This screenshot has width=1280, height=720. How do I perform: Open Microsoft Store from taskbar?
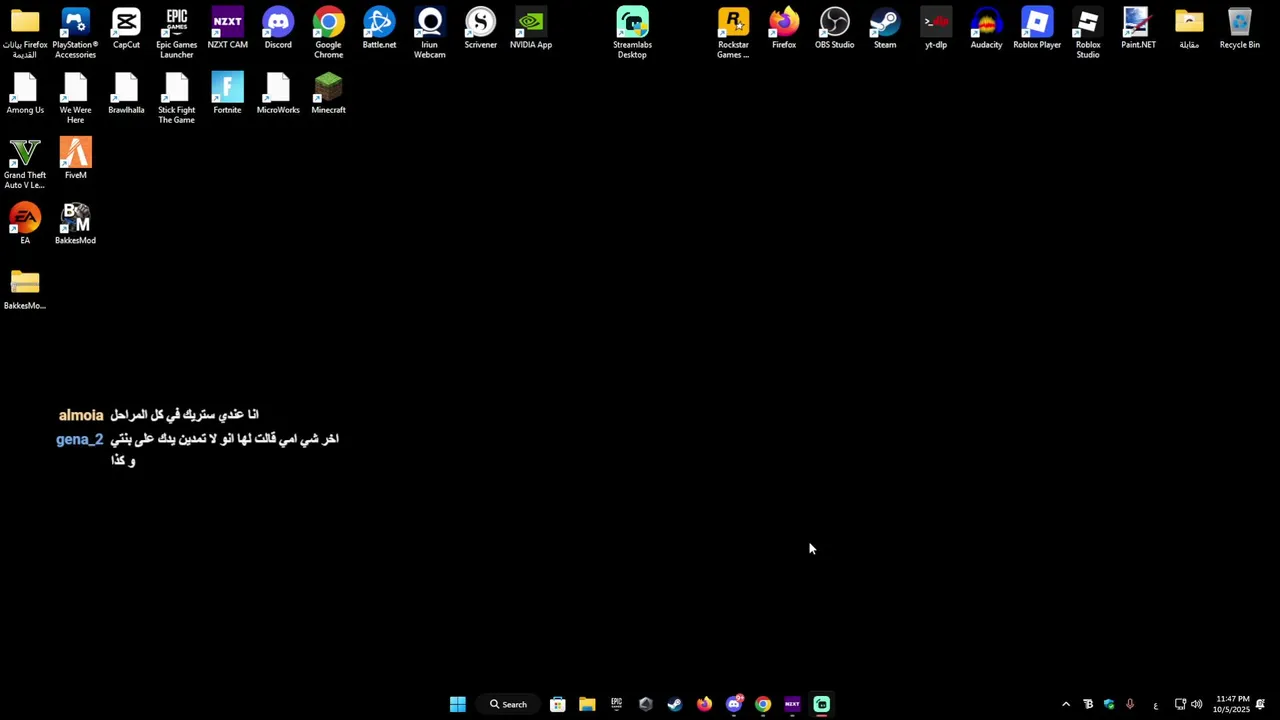click(558, 704)
